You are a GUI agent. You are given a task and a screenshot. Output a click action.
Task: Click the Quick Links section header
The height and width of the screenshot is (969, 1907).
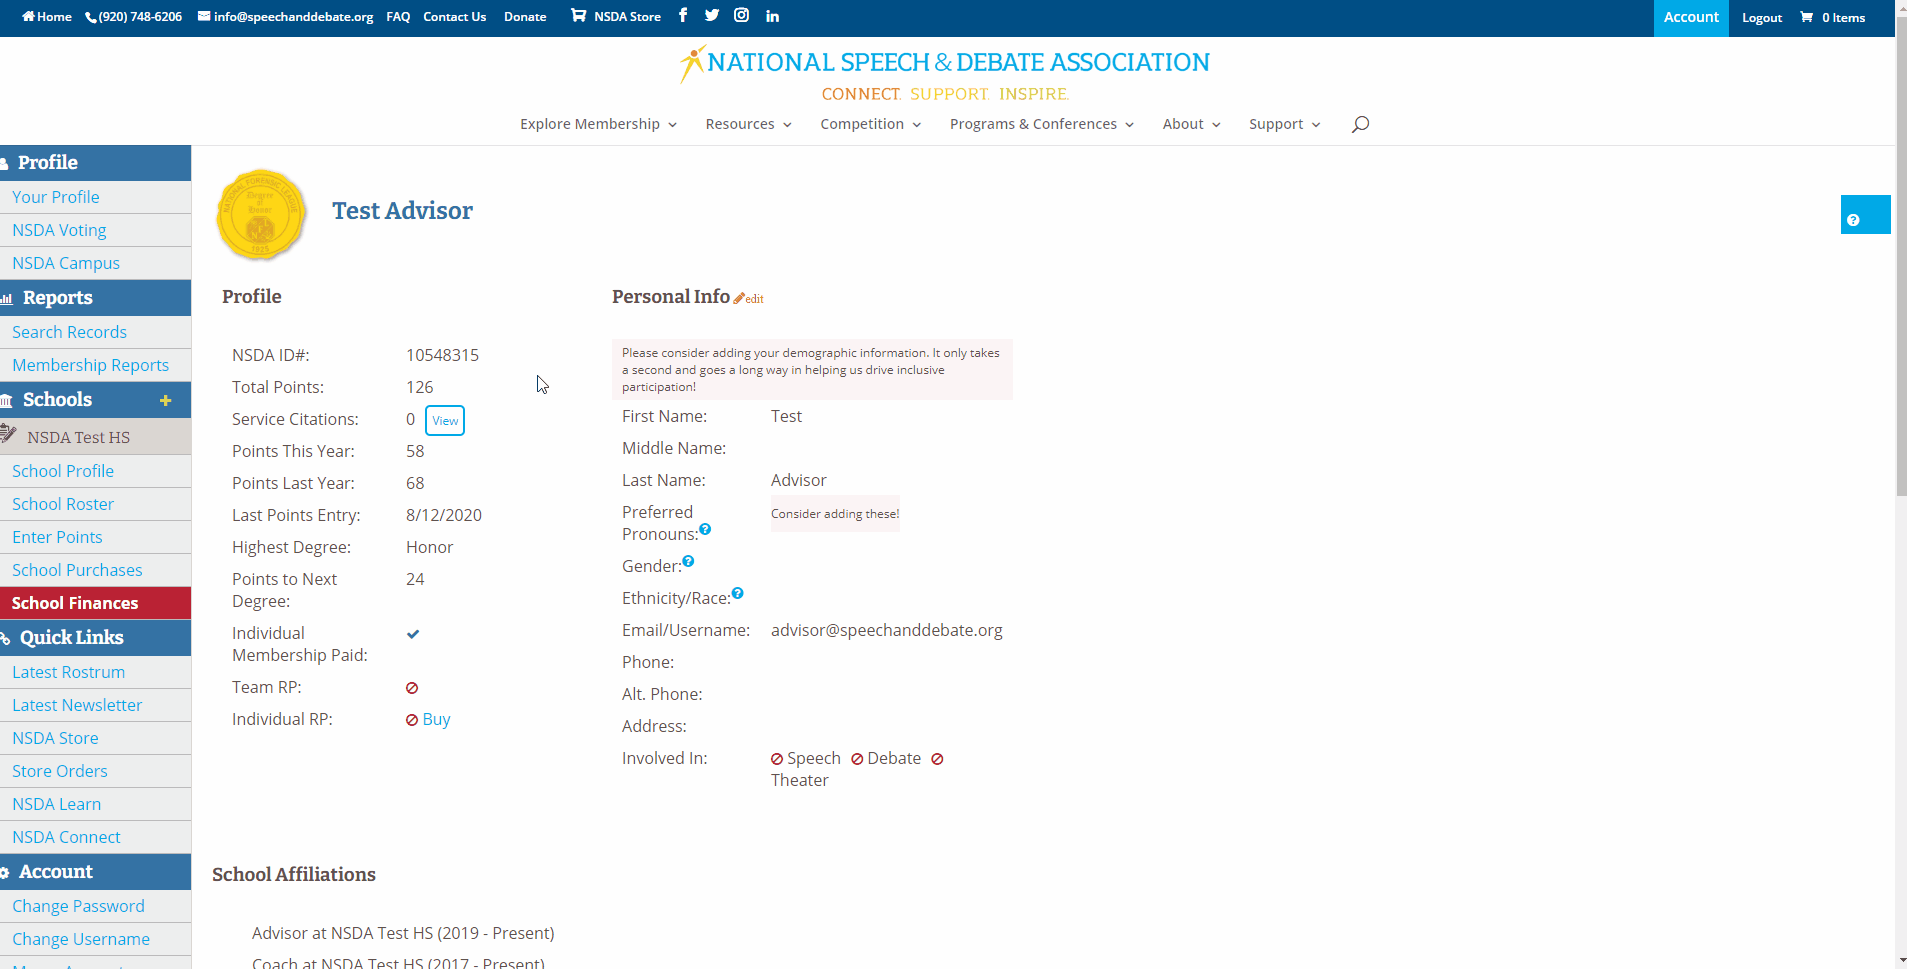[95, 638]
